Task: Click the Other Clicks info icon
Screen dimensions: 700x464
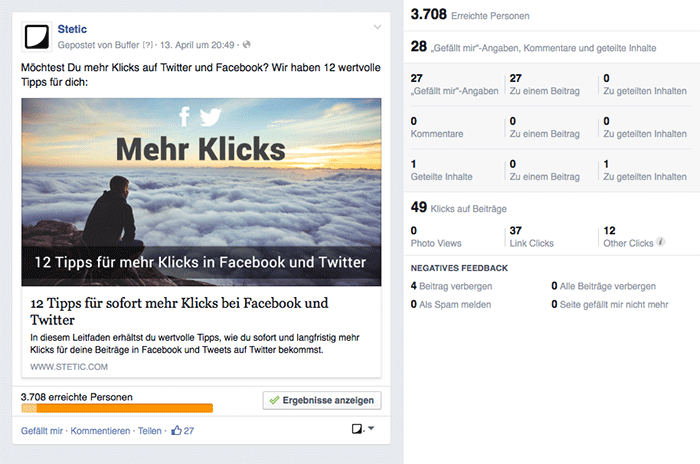Action: [x=661, y=242]
